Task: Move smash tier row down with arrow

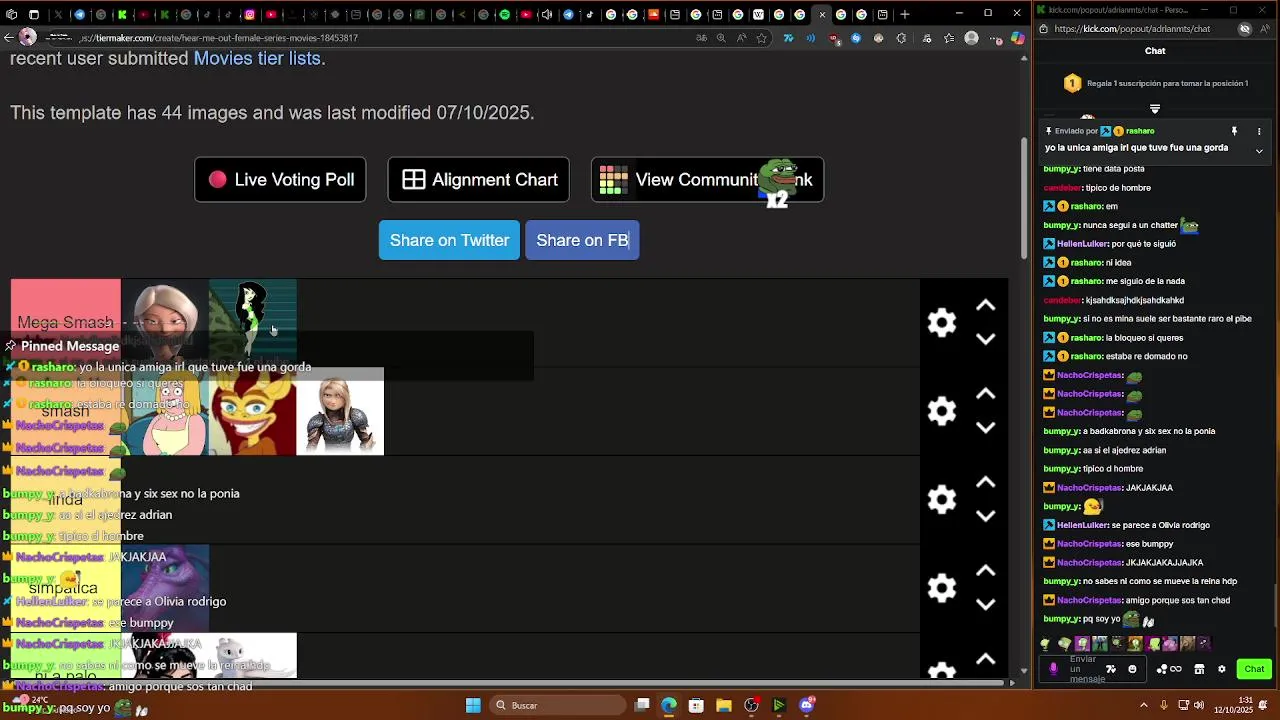Action: (985, 428)
